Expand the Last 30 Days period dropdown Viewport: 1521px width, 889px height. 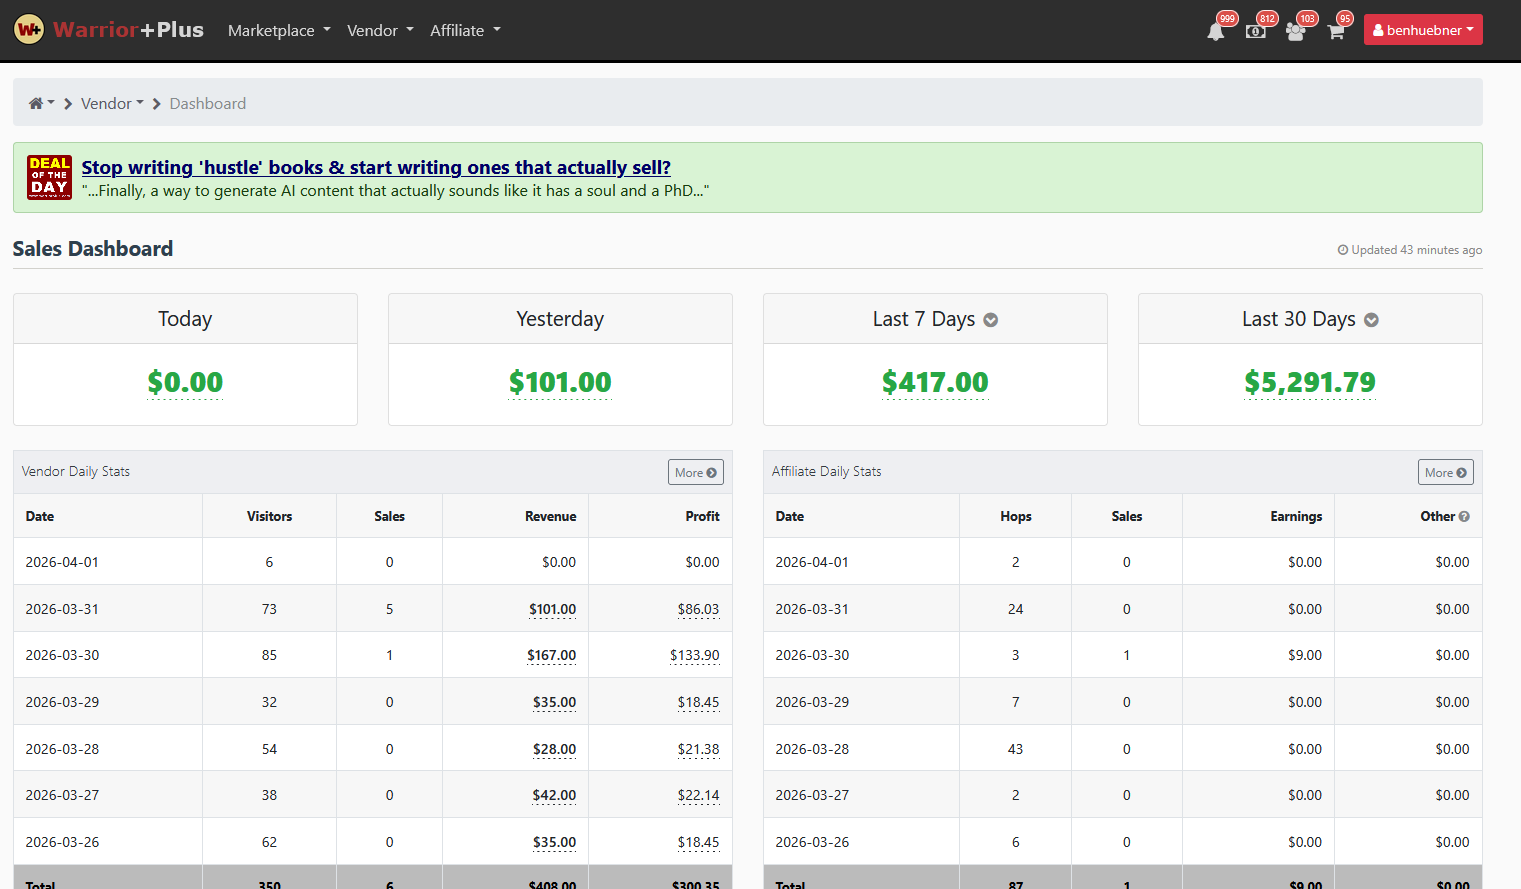click(1370, 319)
